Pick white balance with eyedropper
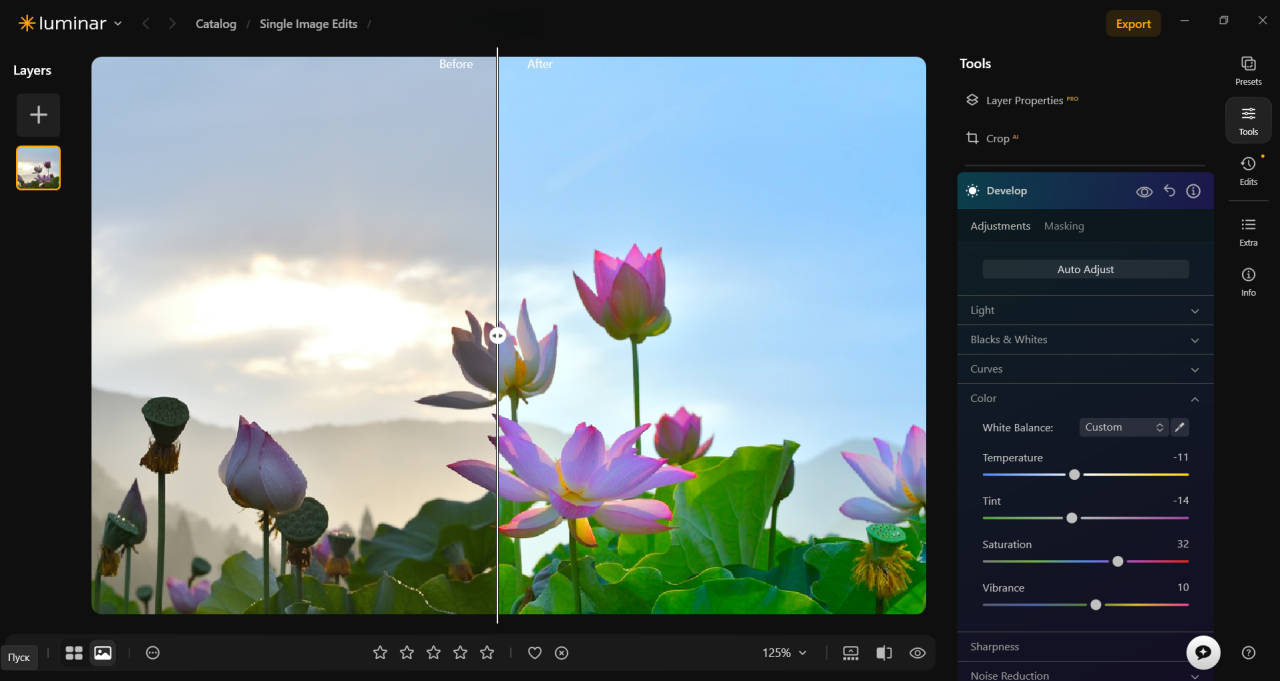1280x681 pixels. (1180, 427)
